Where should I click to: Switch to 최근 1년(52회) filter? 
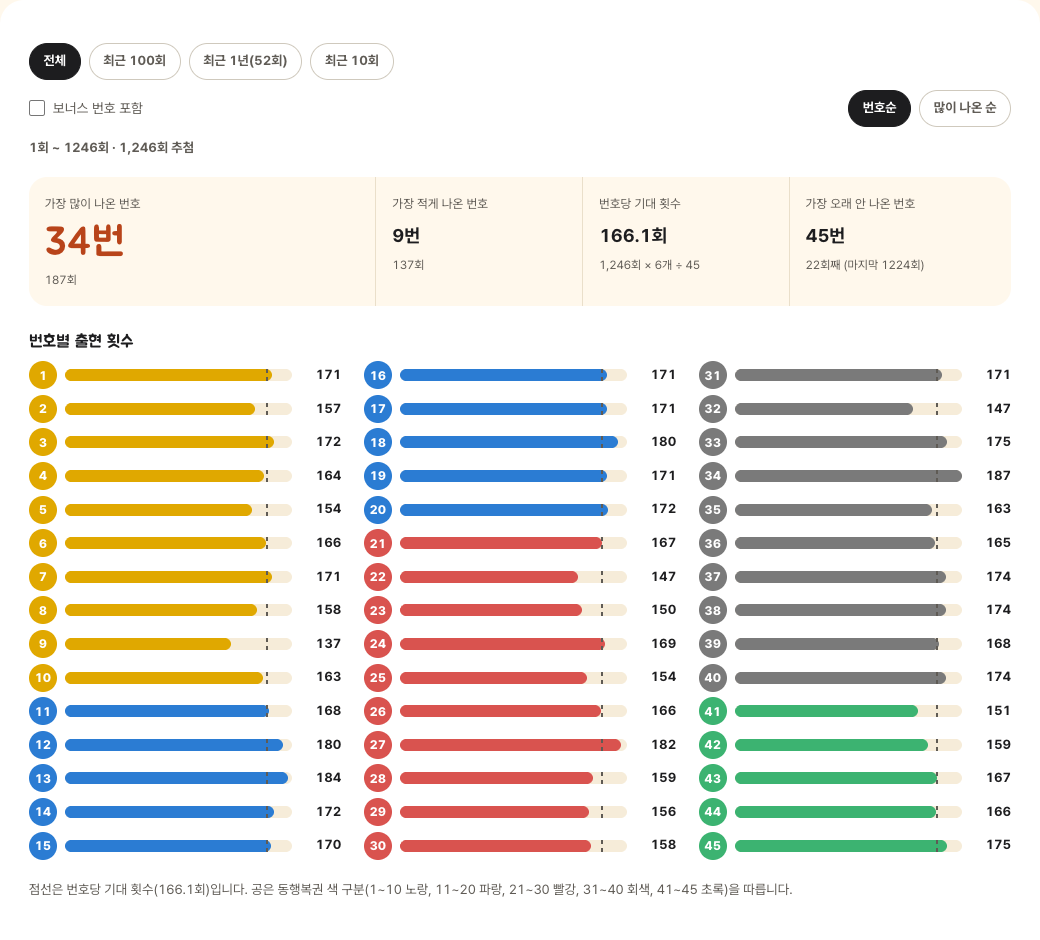245,61
